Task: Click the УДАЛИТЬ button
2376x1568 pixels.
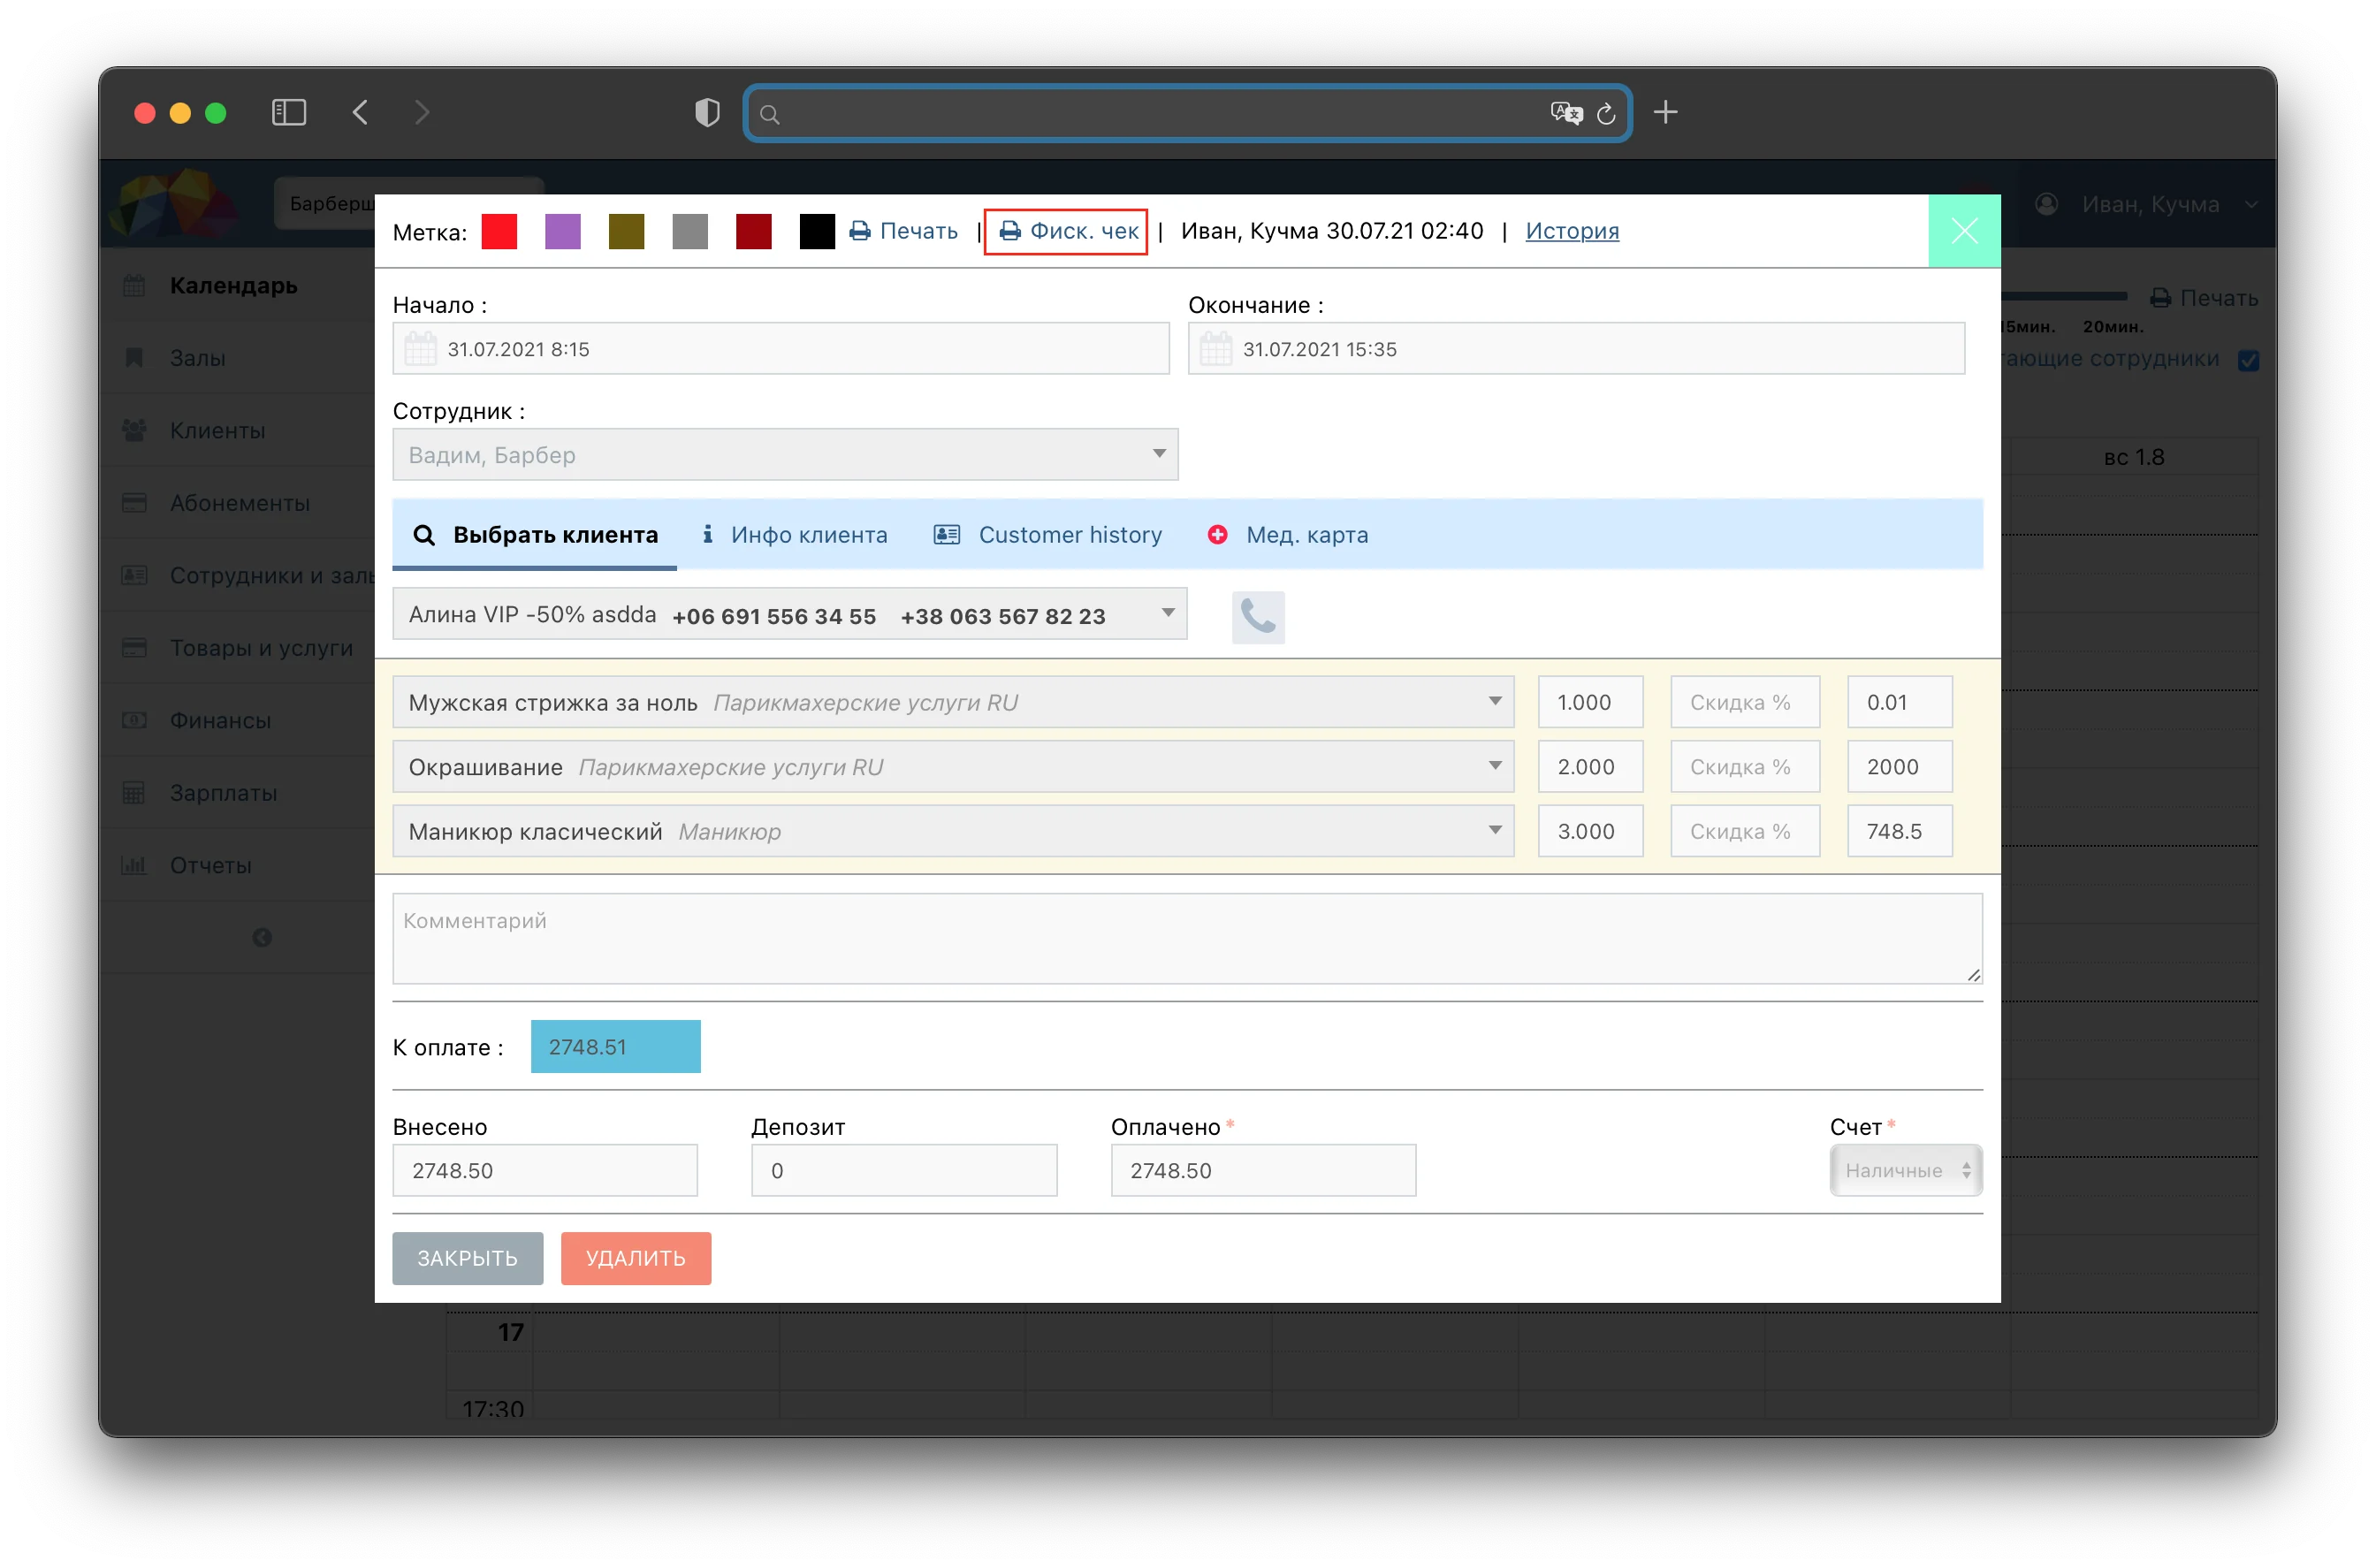Action: point(636,1258)
